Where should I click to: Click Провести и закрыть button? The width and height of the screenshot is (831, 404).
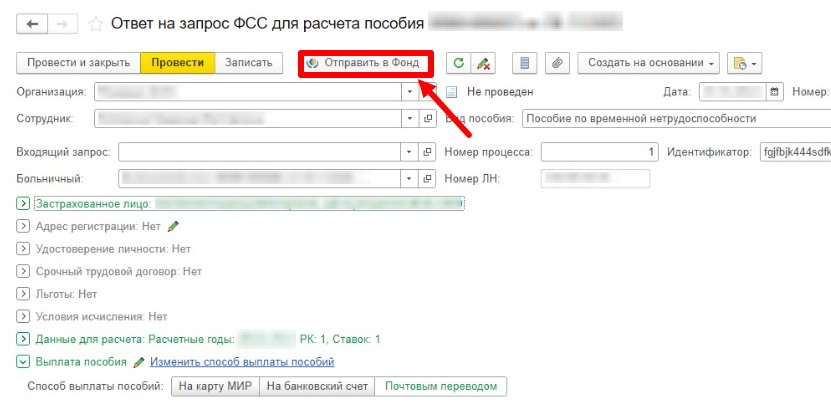[78, 63]
